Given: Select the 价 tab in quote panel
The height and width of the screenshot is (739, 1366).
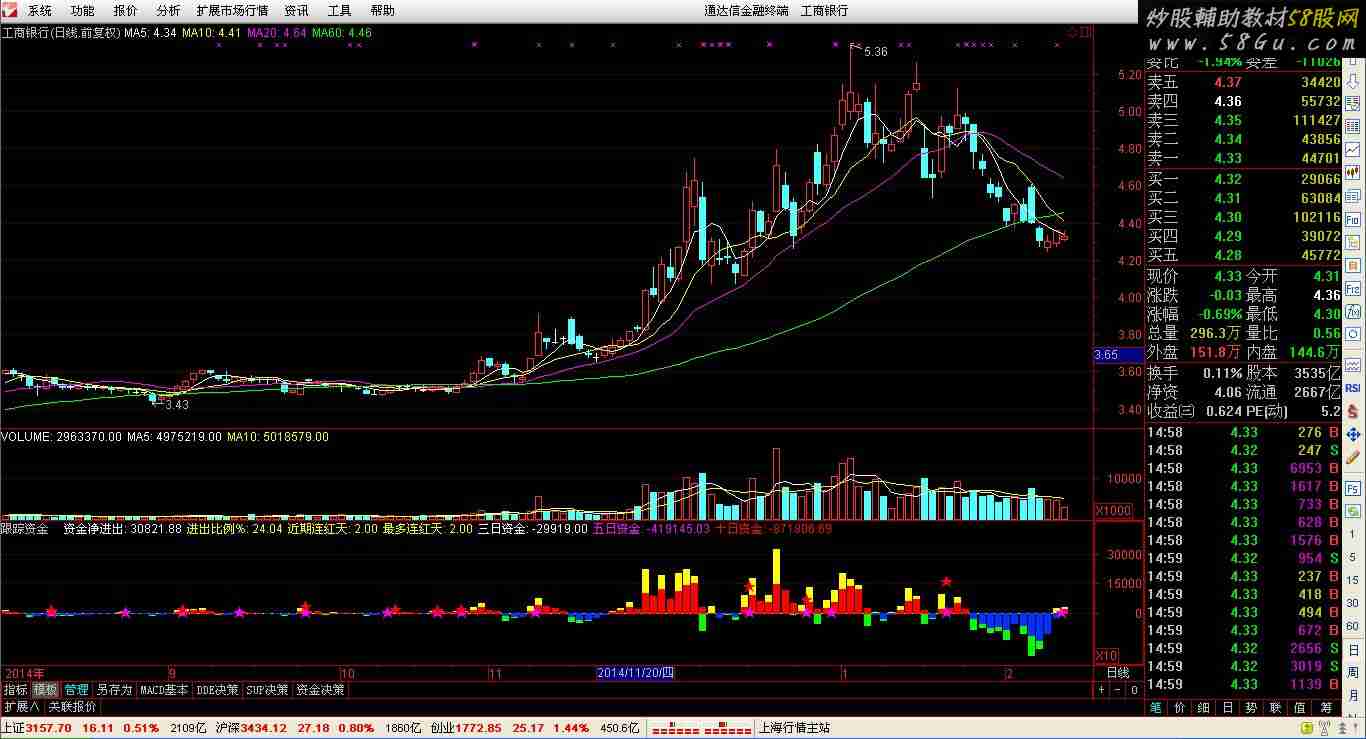Looking at the screenshot, I should 1180,708.
